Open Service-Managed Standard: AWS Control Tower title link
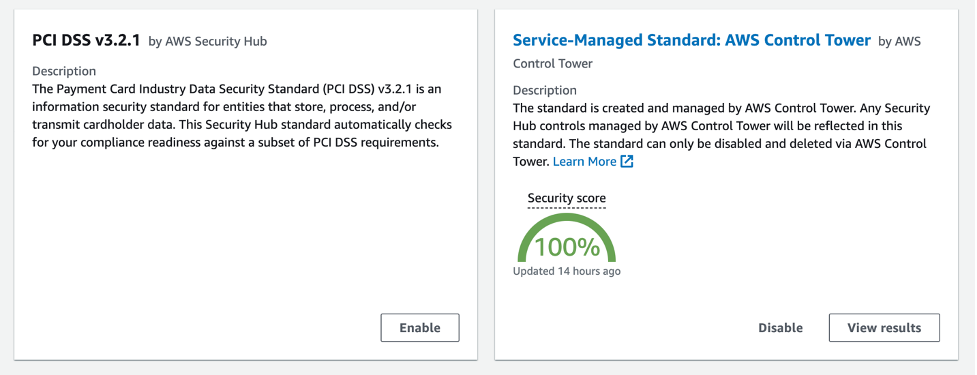 [x=692, y=40]
